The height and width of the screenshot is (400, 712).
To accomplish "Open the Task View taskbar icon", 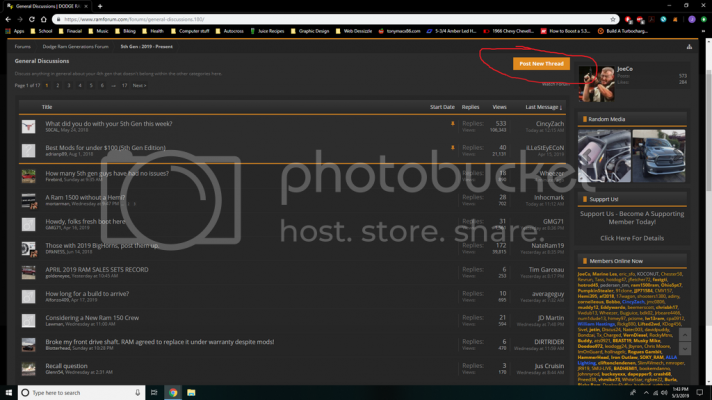I will coord(154,392).
